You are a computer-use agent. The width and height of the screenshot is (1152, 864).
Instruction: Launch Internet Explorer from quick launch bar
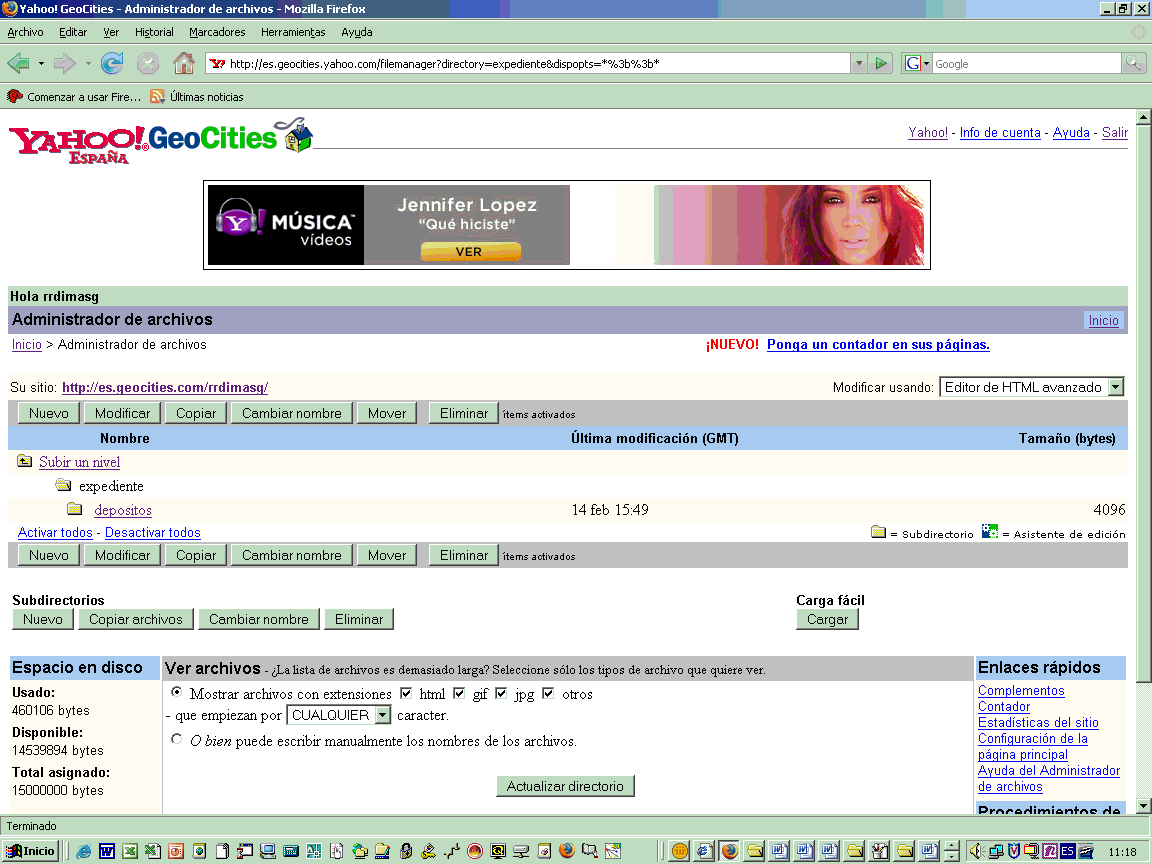click(x=84, y=851)
